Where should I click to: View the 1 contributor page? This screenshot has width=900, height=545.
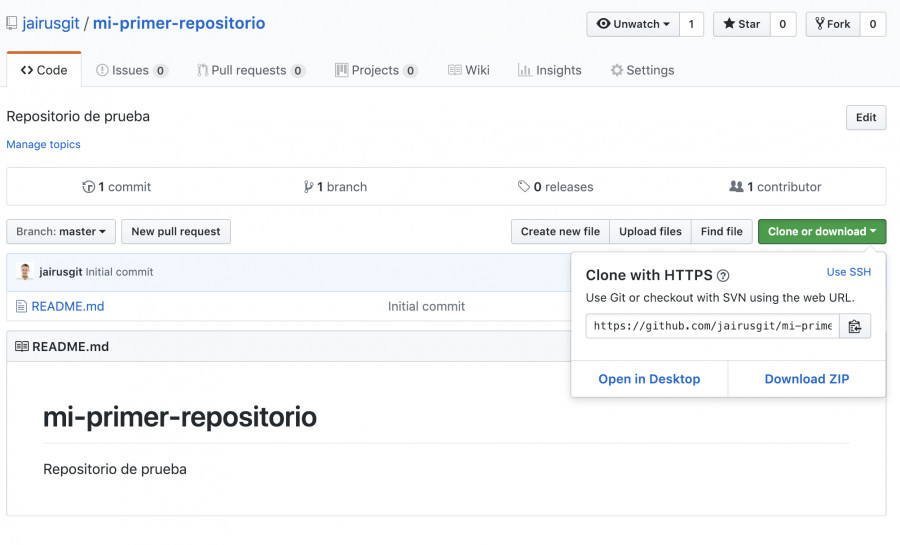coord(775,186)
